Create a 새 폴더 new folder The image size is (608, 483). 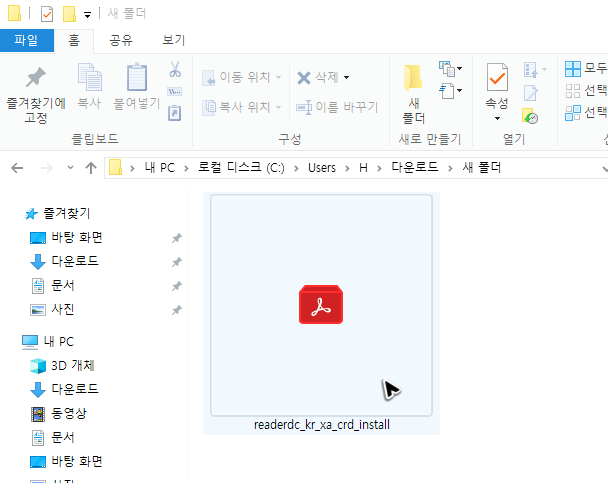coord(413,94)
